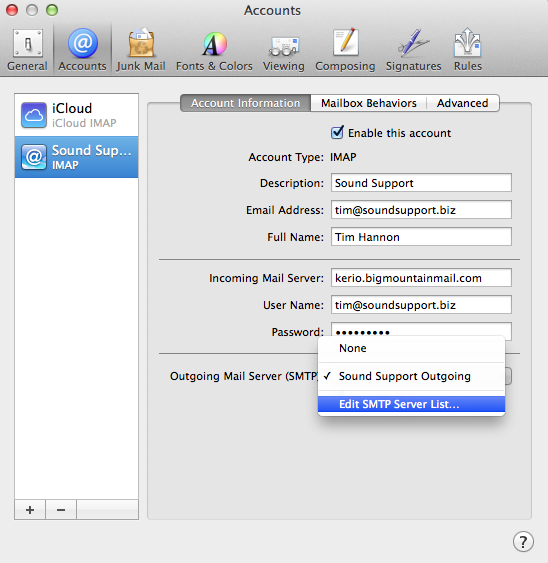Open Fonts & Colors preferences

pos(214,50)
